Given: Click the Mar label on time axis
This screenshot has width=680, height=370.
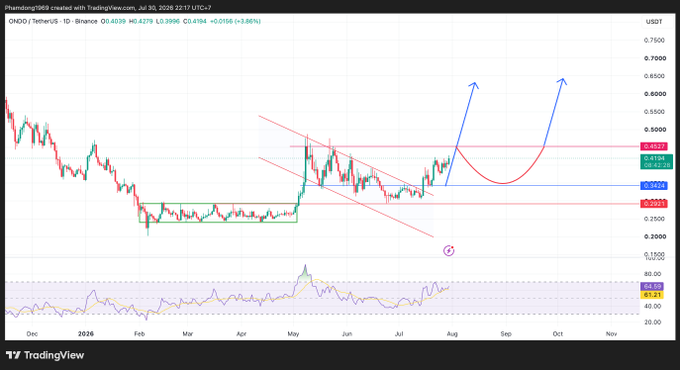Looking at the screenshot, I should pos(187,334).
